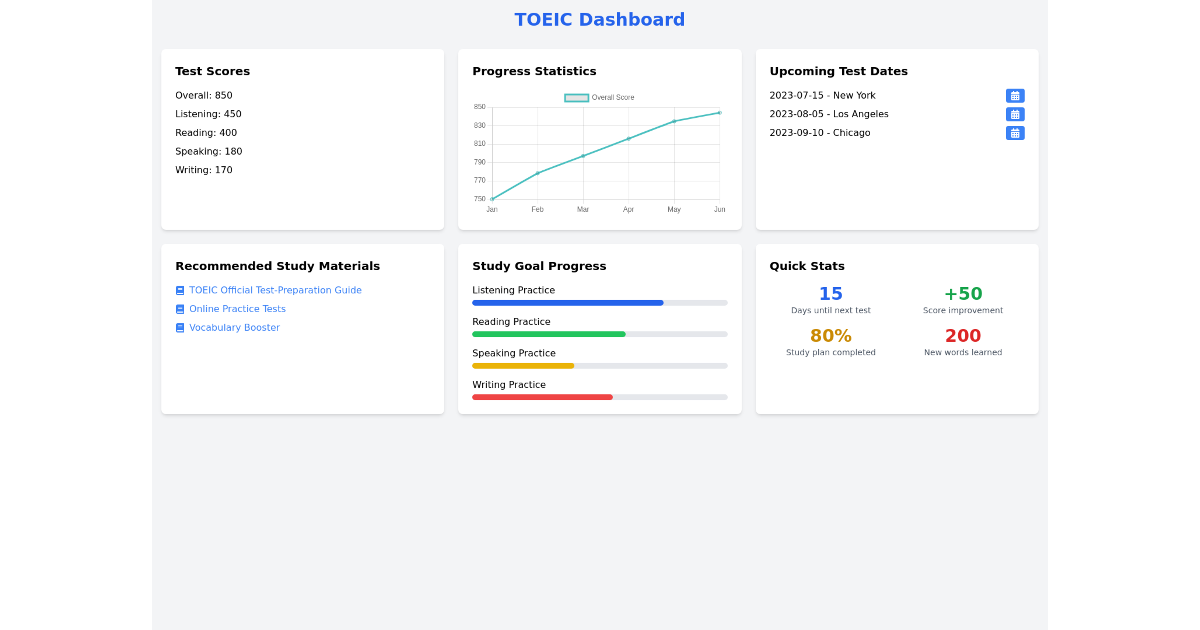Viewport: 1200px width, 630px height.
Task: Click the Writing Practice progress bar
Action: [600, 397]
